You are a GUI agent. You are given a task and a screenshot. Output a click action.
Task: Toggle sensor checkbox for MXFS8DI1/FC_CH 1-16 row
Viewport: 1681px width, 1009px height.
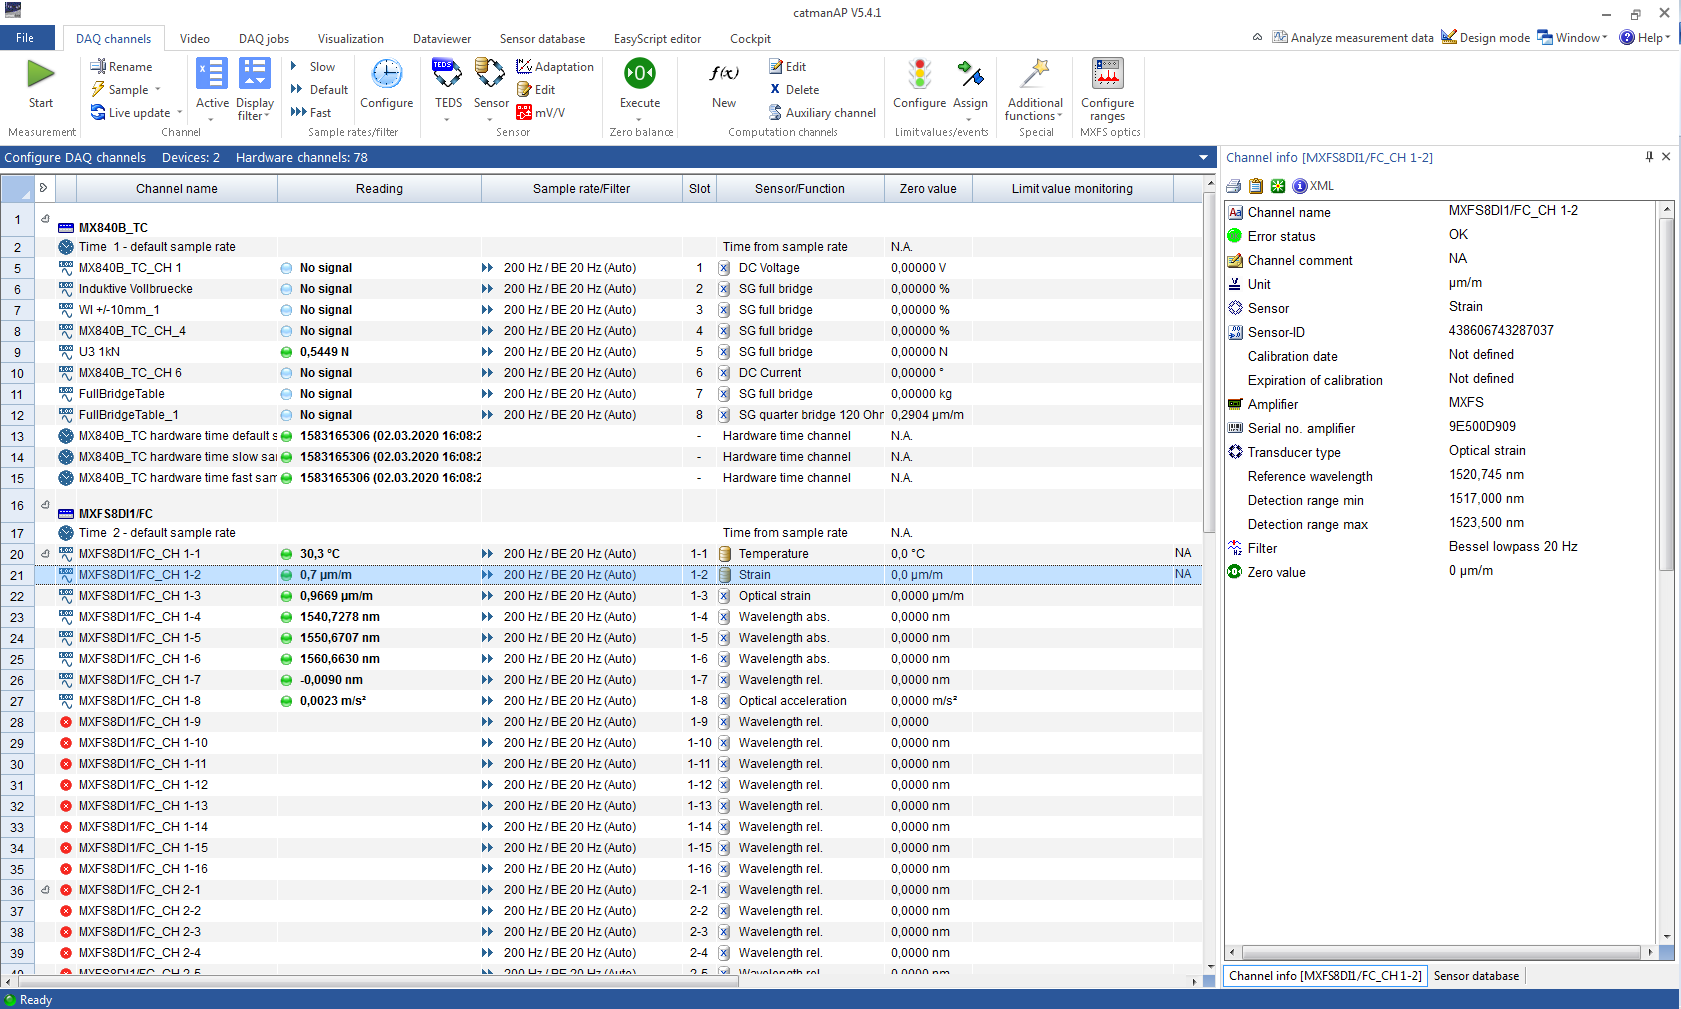724,869
